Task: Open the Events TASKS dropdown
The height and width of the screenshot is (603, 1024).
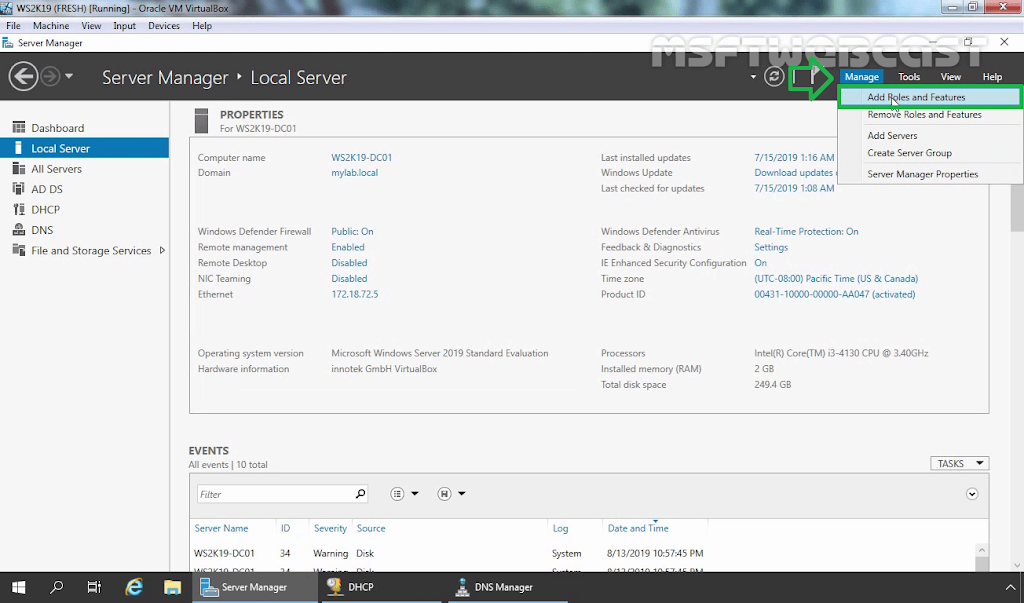Action: [x=959, y=463]
